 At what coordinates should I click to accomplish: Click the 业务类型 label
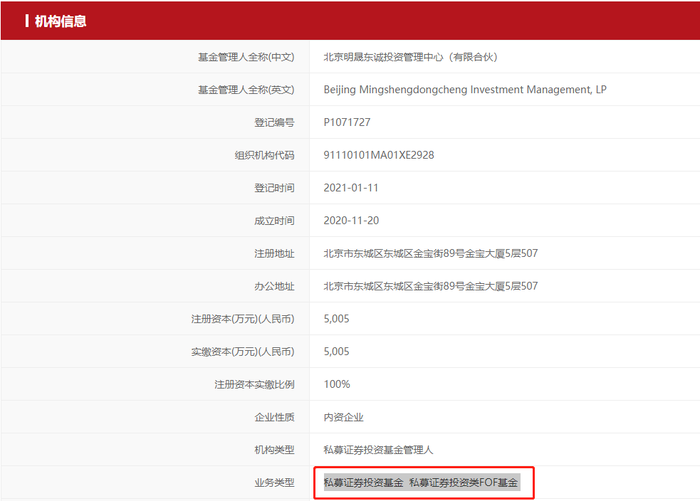[275, 483]
